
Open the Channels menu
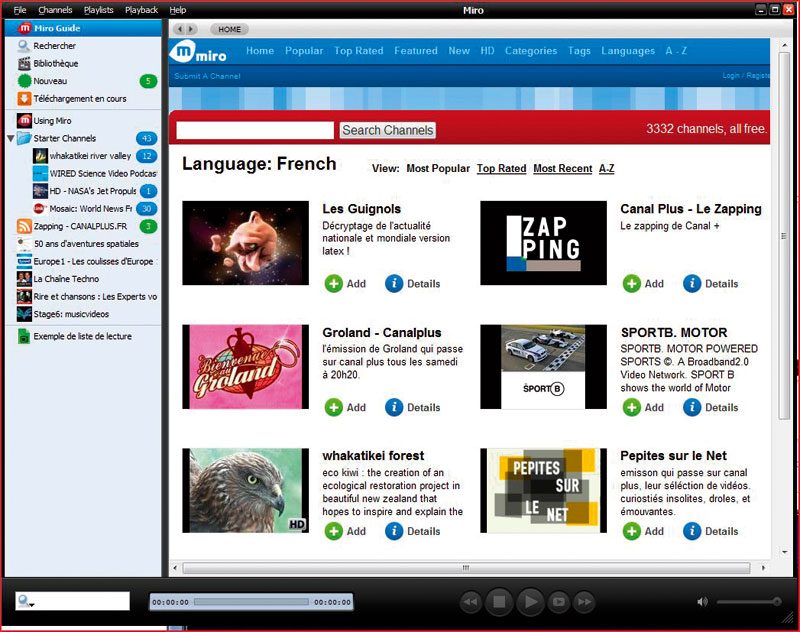tap(55, 10)
